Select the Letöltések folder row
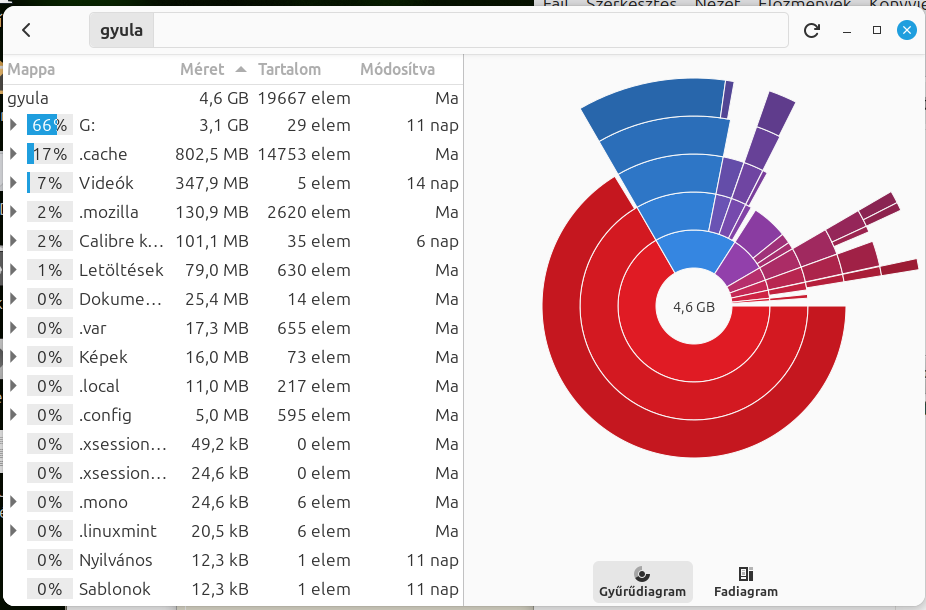The image size is (926, 610). click(x=121, y=270)
